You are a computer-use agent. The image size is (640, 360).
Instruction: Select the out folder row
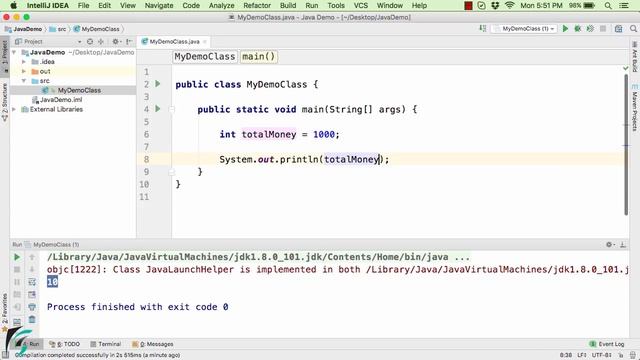[x=73, y=71]
